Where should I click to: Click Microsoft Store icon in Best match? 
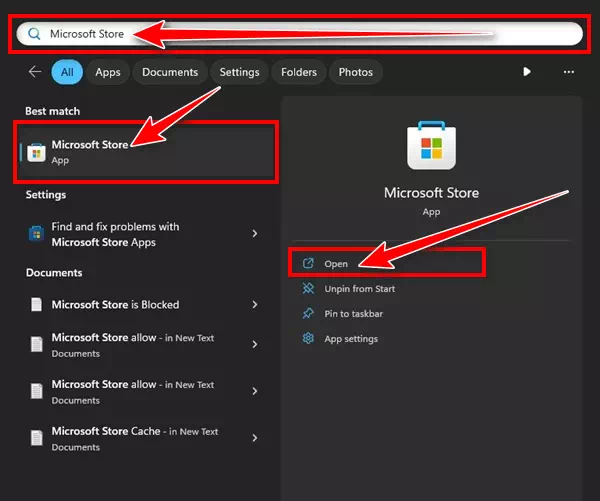pyautogui.click(x=36, y=152)
